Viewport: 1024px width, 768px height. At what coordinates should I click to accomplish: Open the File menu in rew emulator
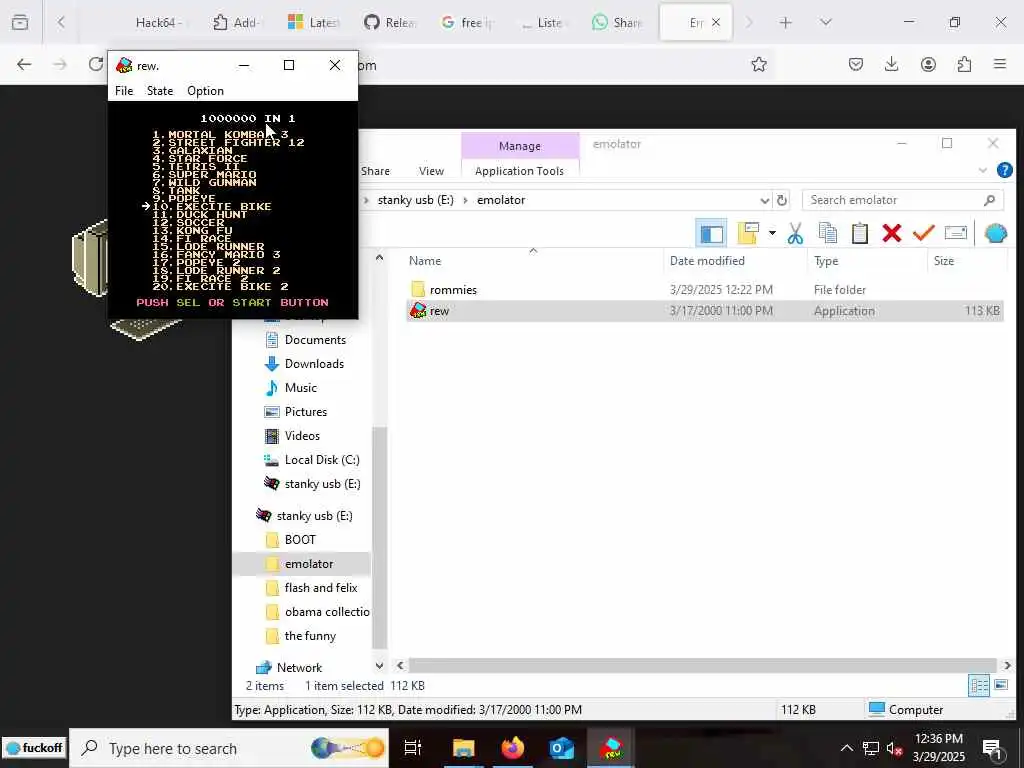coord(123,91)
